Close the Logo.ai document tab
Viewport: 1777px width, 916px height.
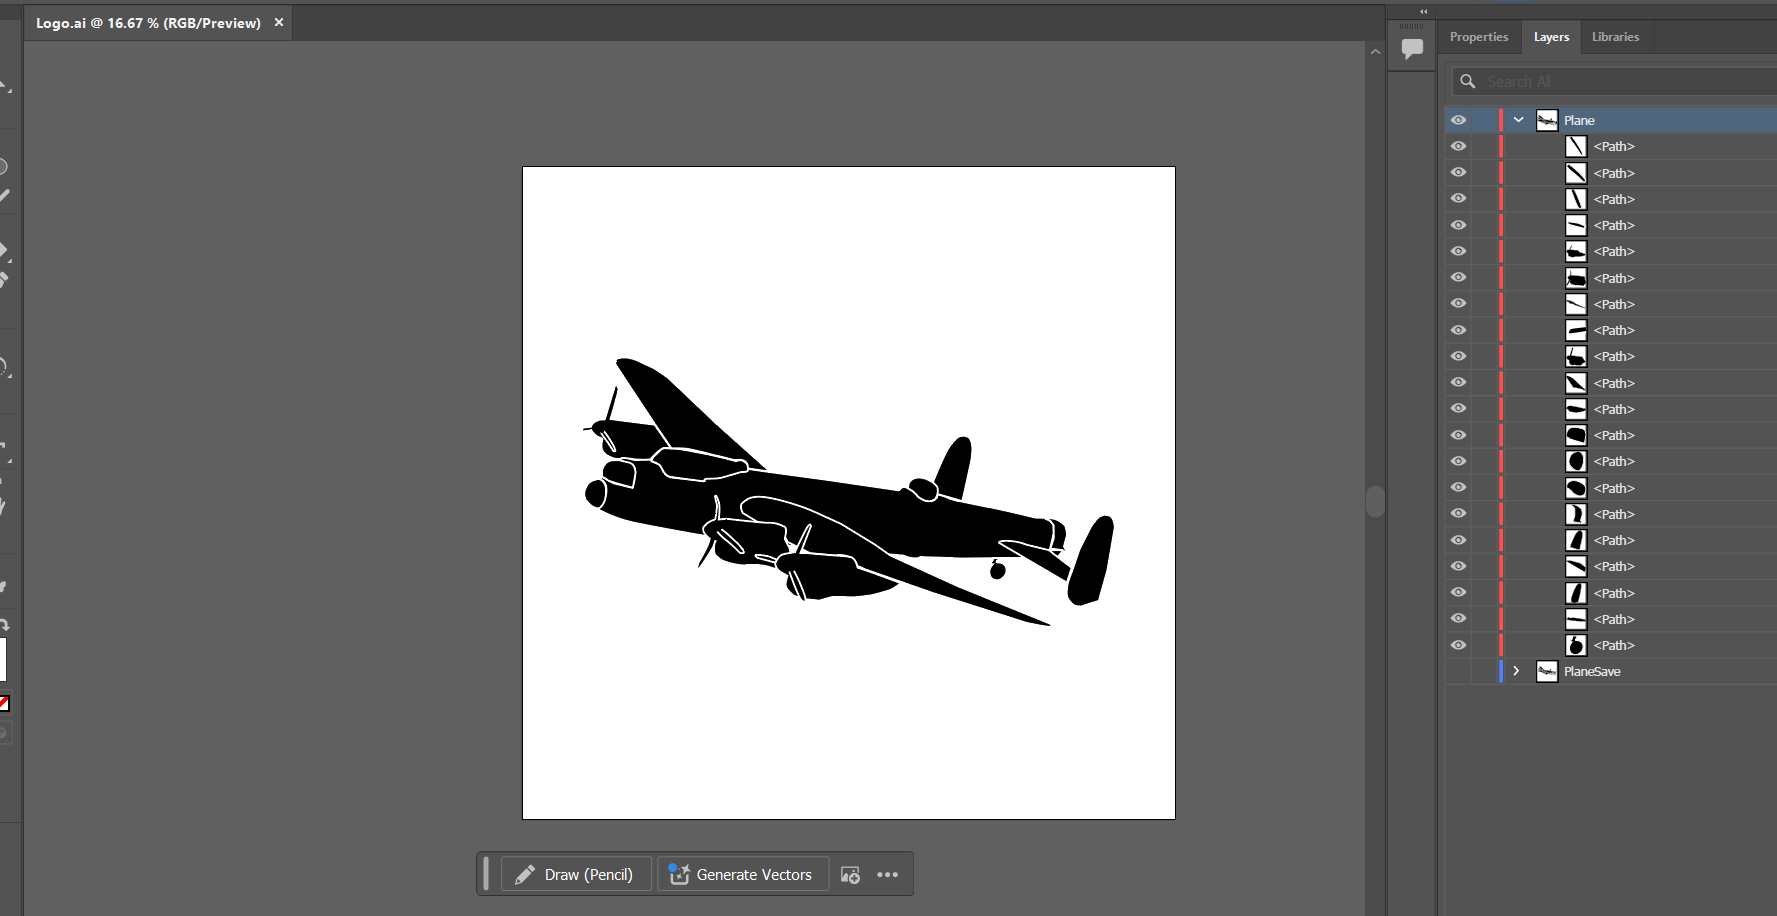tap(279, 22)
